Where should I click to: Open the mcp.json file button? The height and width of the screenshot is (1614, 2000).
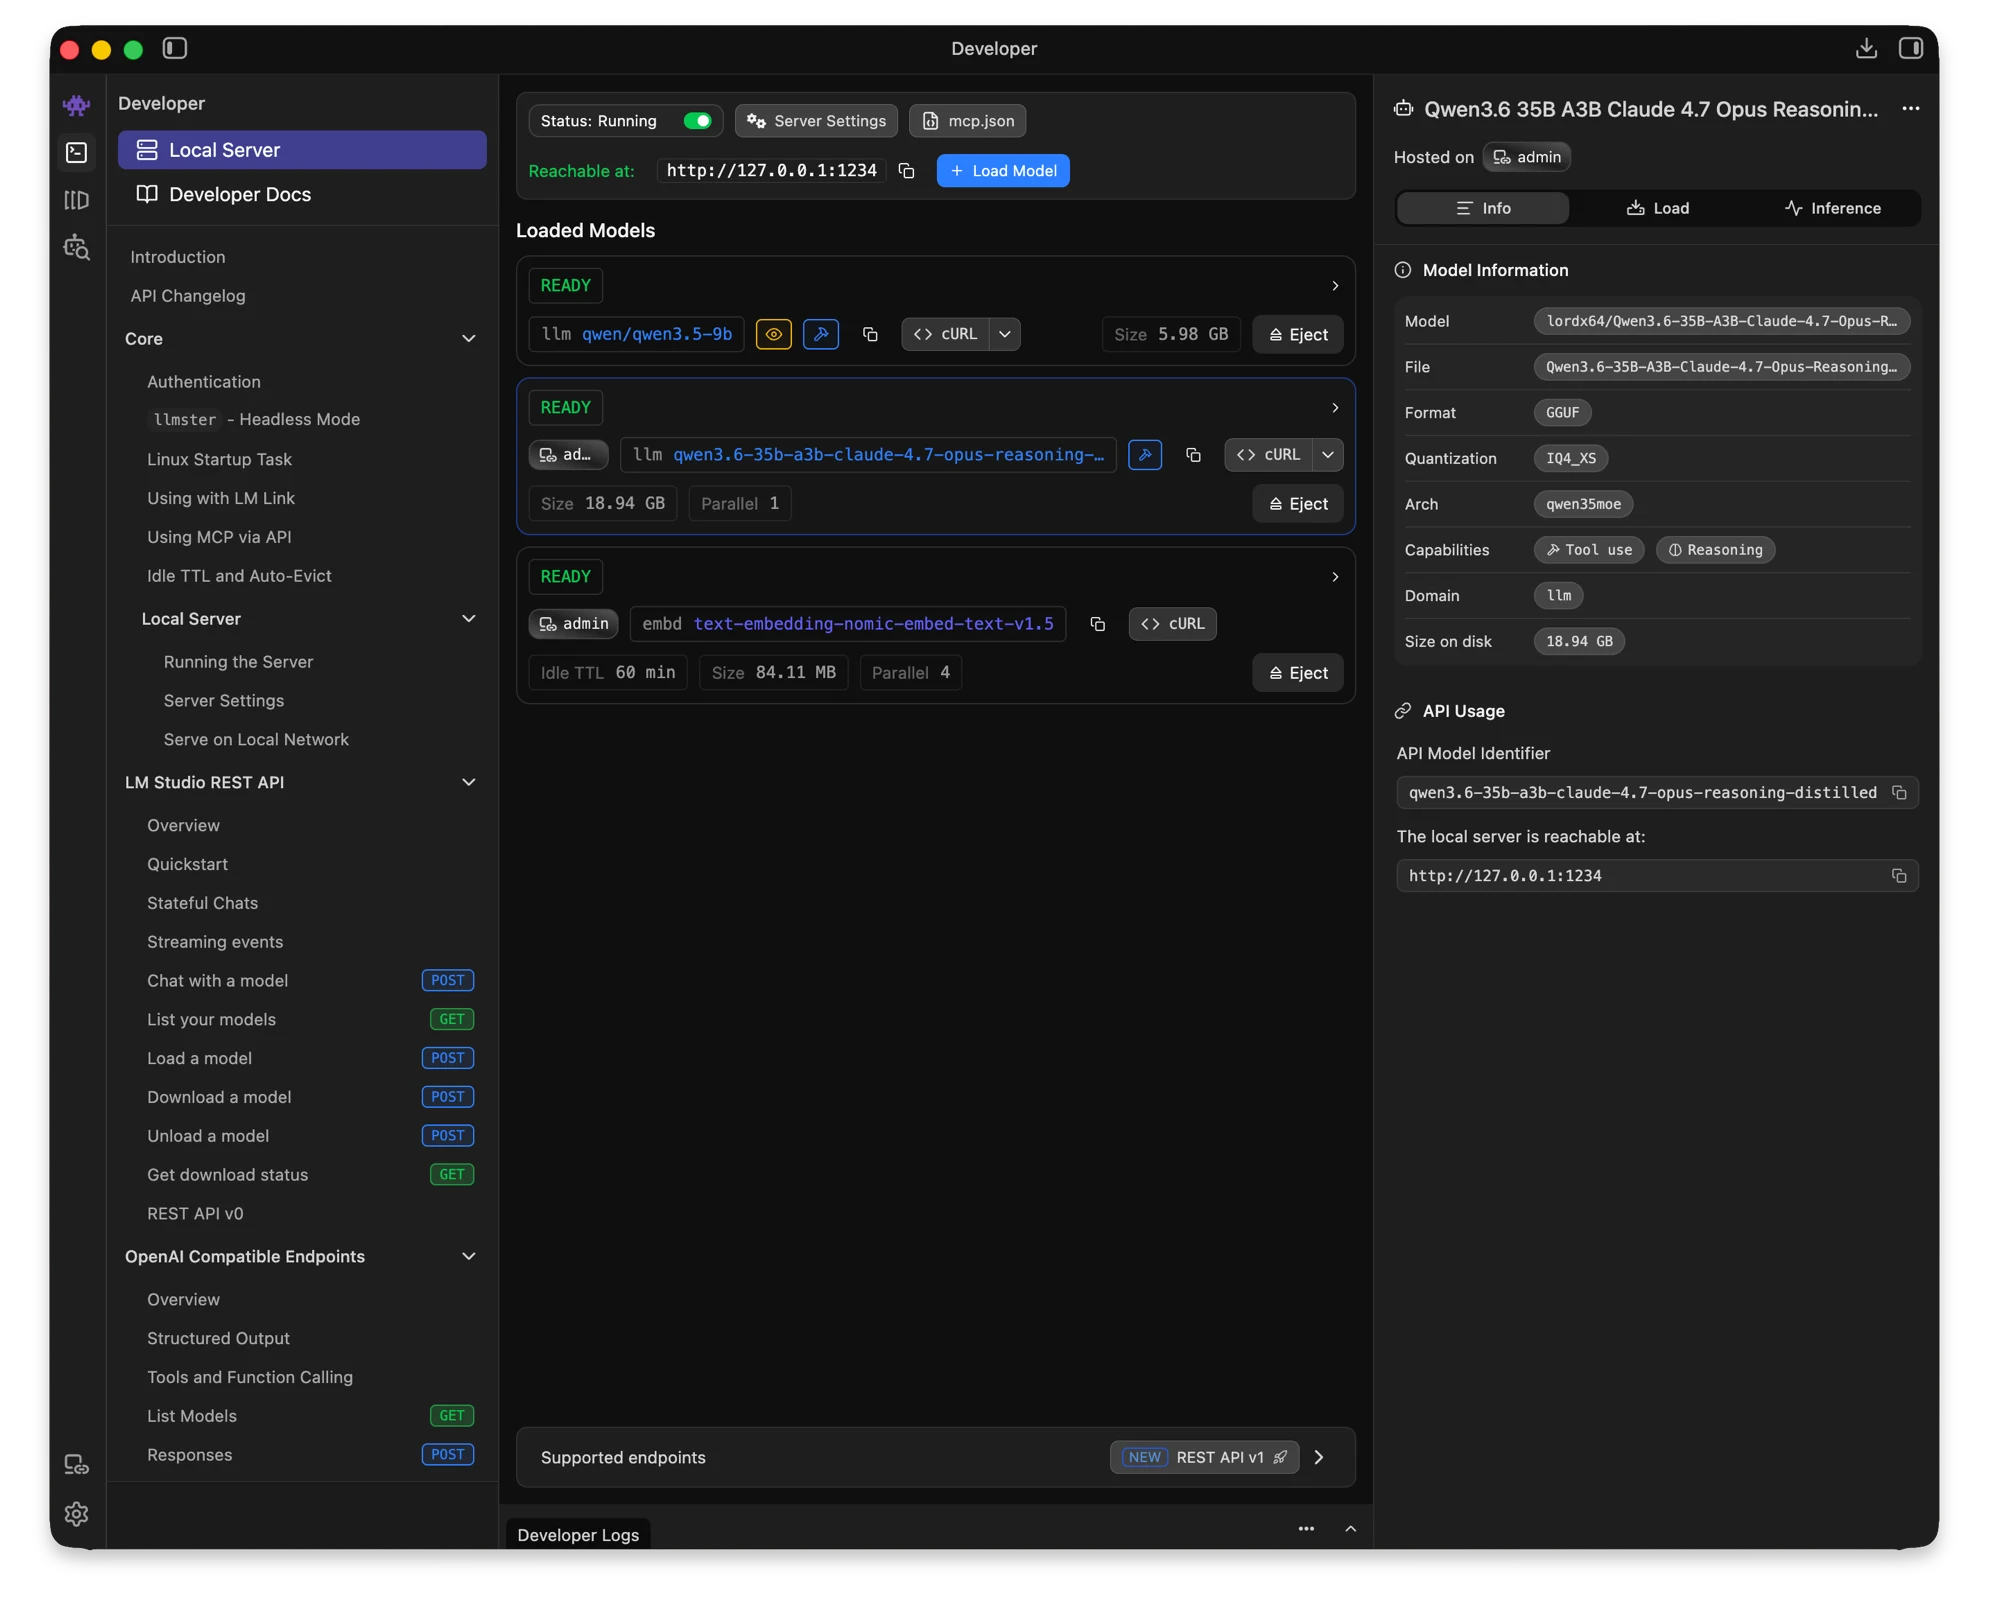coord(967,121)
